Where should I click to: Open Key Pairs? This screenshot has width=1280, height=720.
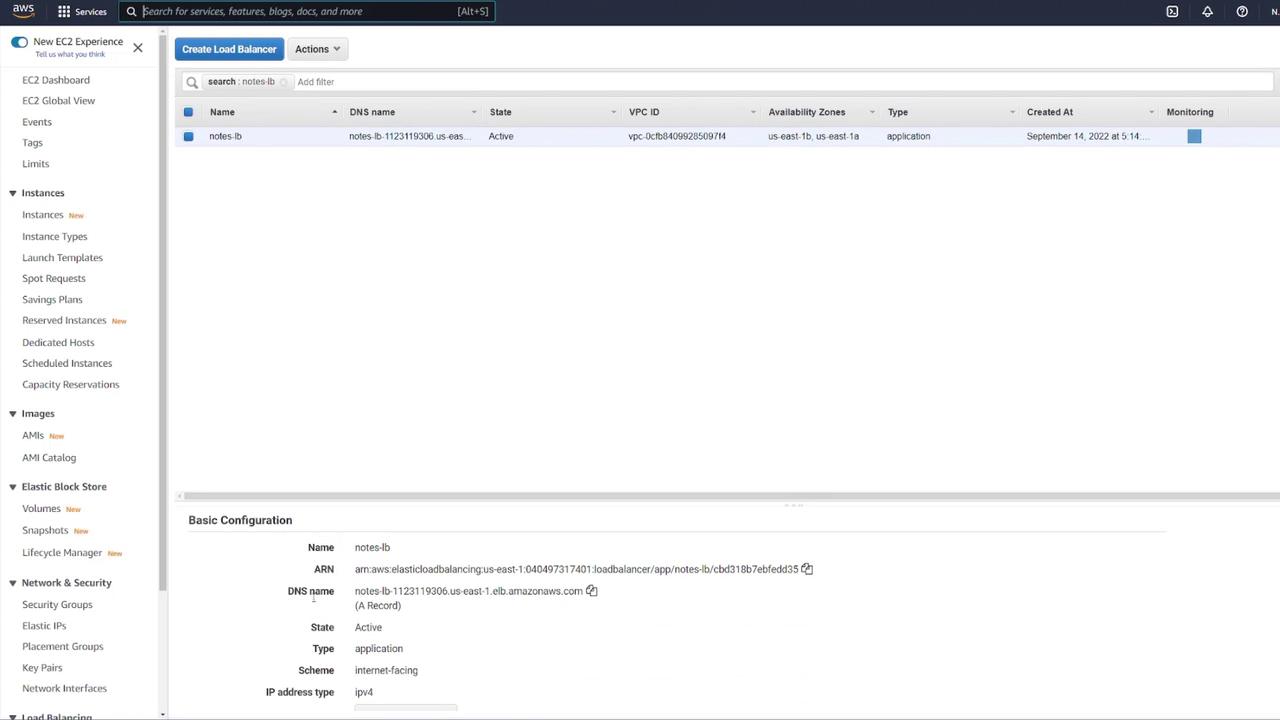click(42, 668)
